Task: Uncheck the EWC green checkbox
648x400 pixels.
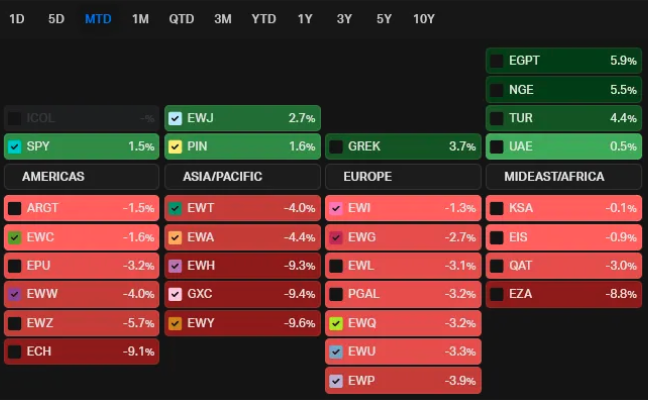Action: [14, 238]
